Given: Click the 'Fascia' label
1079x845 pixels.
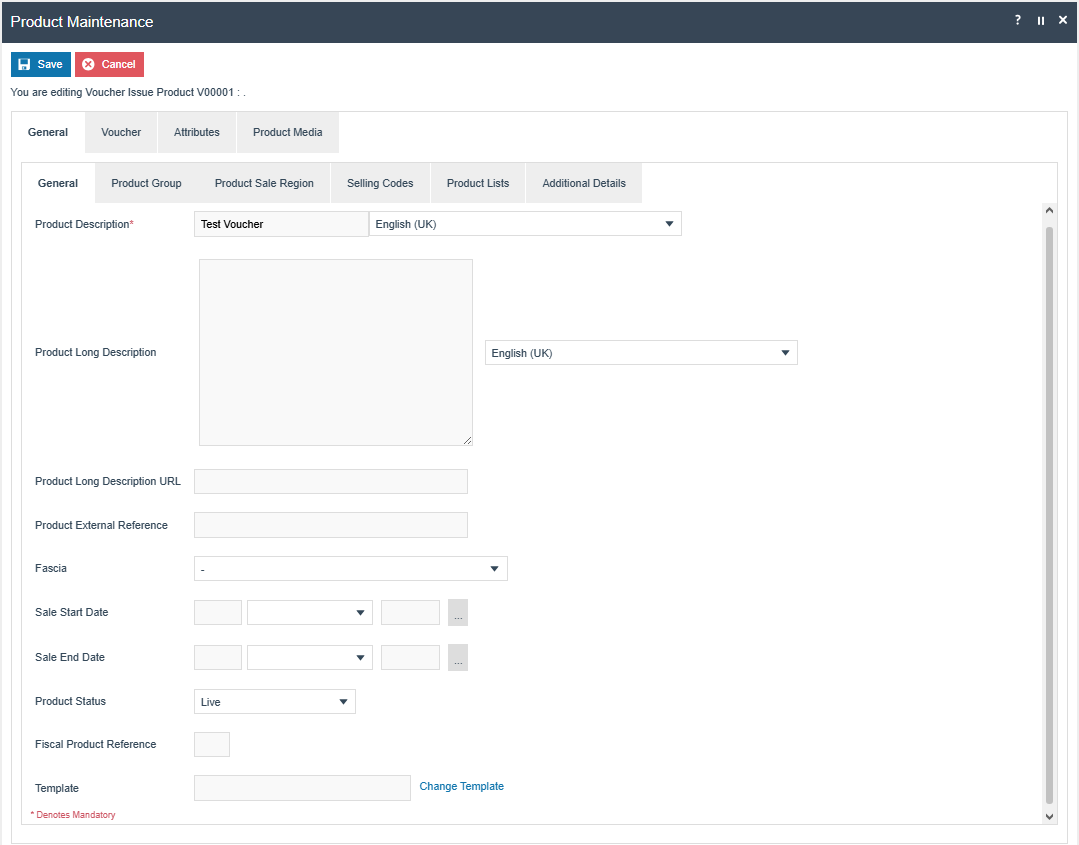Looking at the screenshot, I should [51, 568].
